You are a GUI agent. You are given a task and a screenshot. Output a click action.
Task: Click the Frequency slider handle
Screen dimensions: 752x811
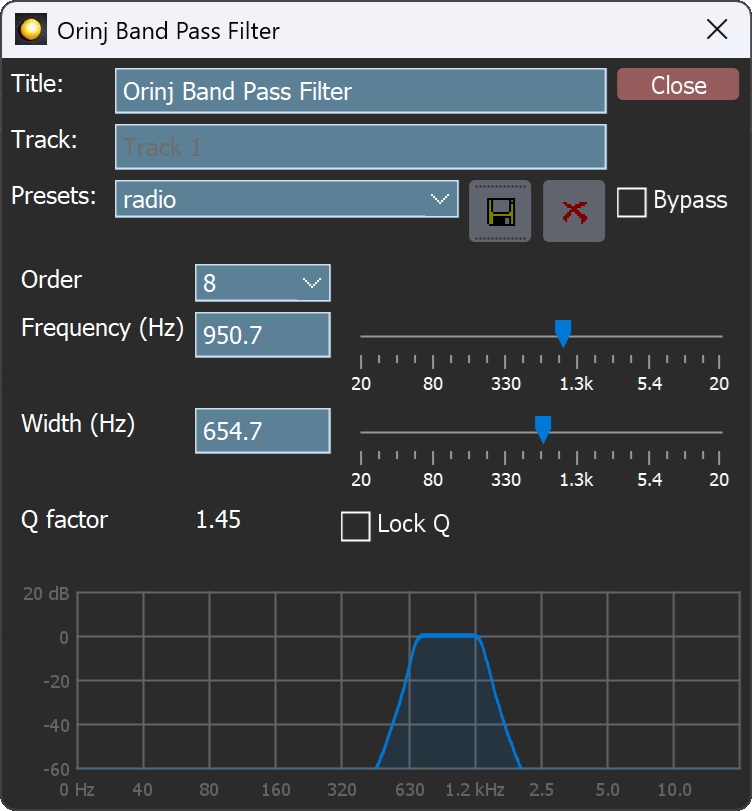tap(563, 334)
